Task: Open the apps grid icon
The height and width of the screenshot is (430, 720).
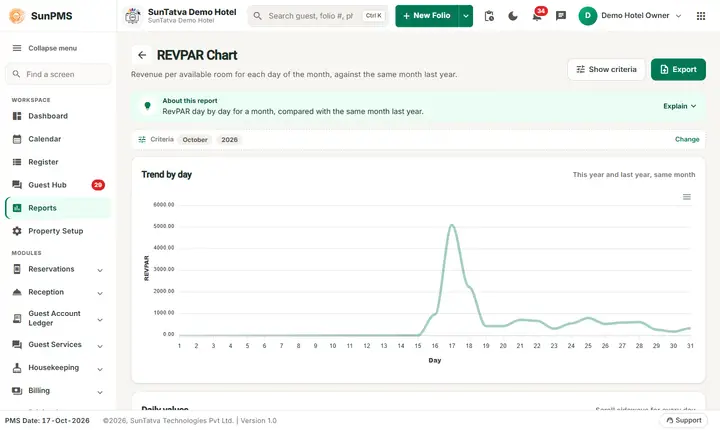Action: pos(701,16)
